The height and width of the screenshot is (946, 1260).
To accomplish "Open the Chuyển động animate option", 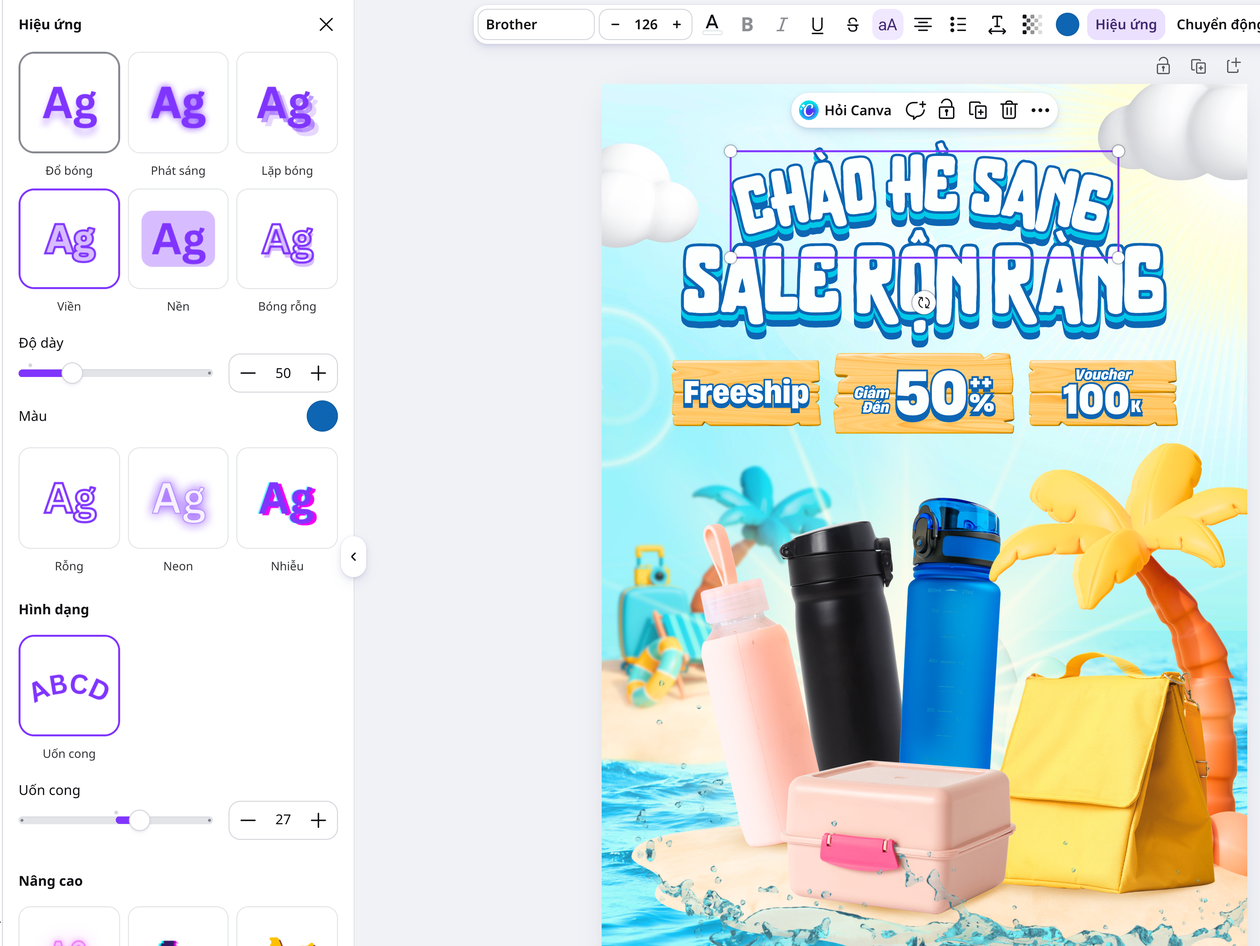I will coord(1216,24).
